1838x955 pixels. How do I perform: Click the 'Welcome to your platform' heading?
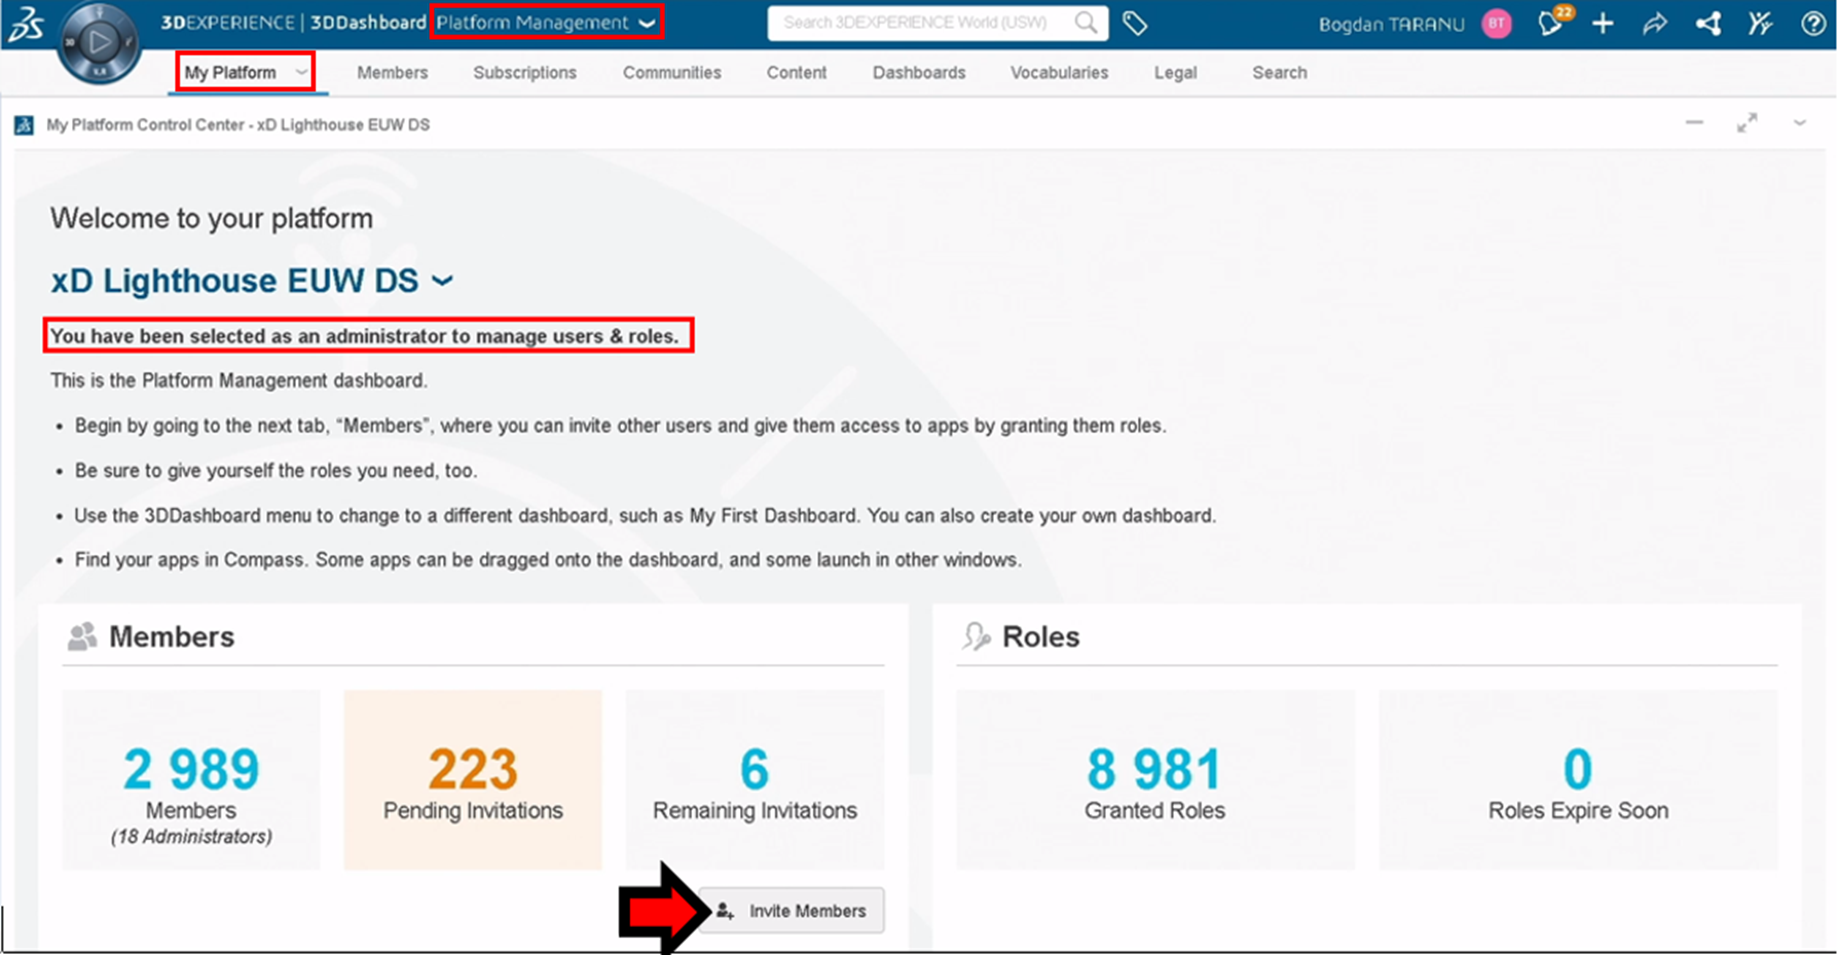pyautogui.click(x=212, y=218)
